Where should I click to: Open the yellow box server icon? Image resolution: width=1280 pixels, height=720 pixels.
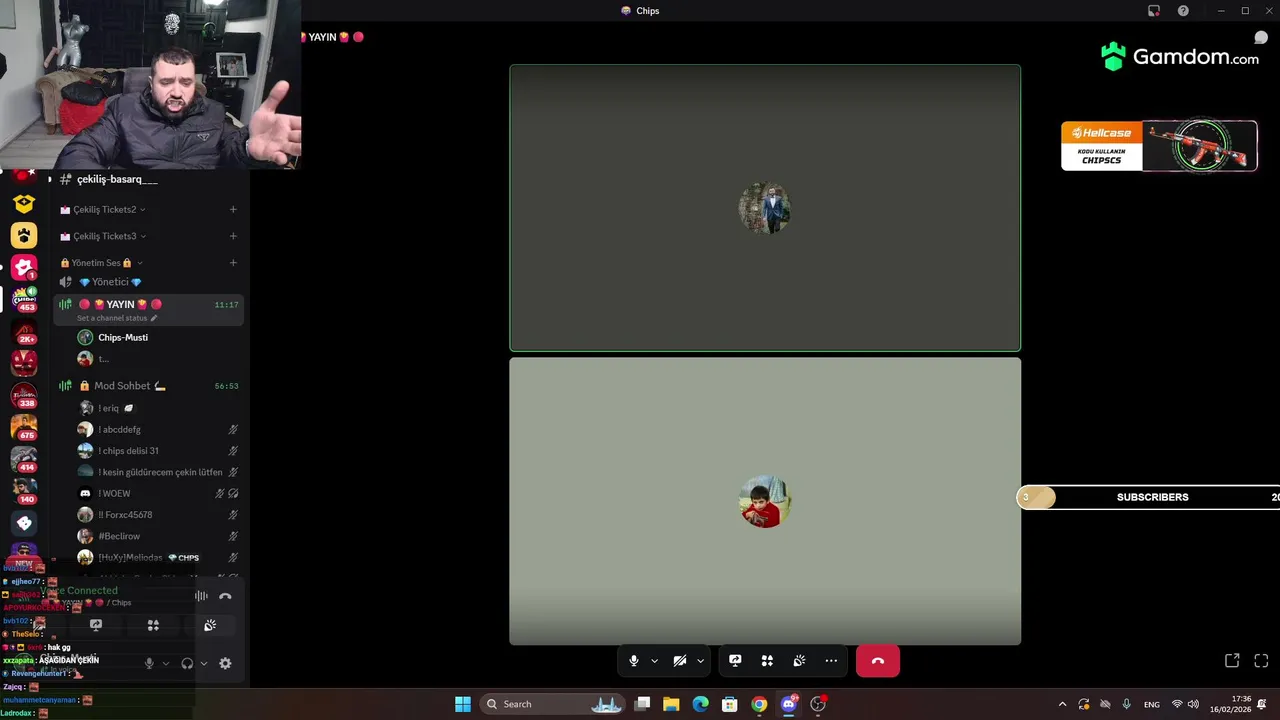pos(24,203)
